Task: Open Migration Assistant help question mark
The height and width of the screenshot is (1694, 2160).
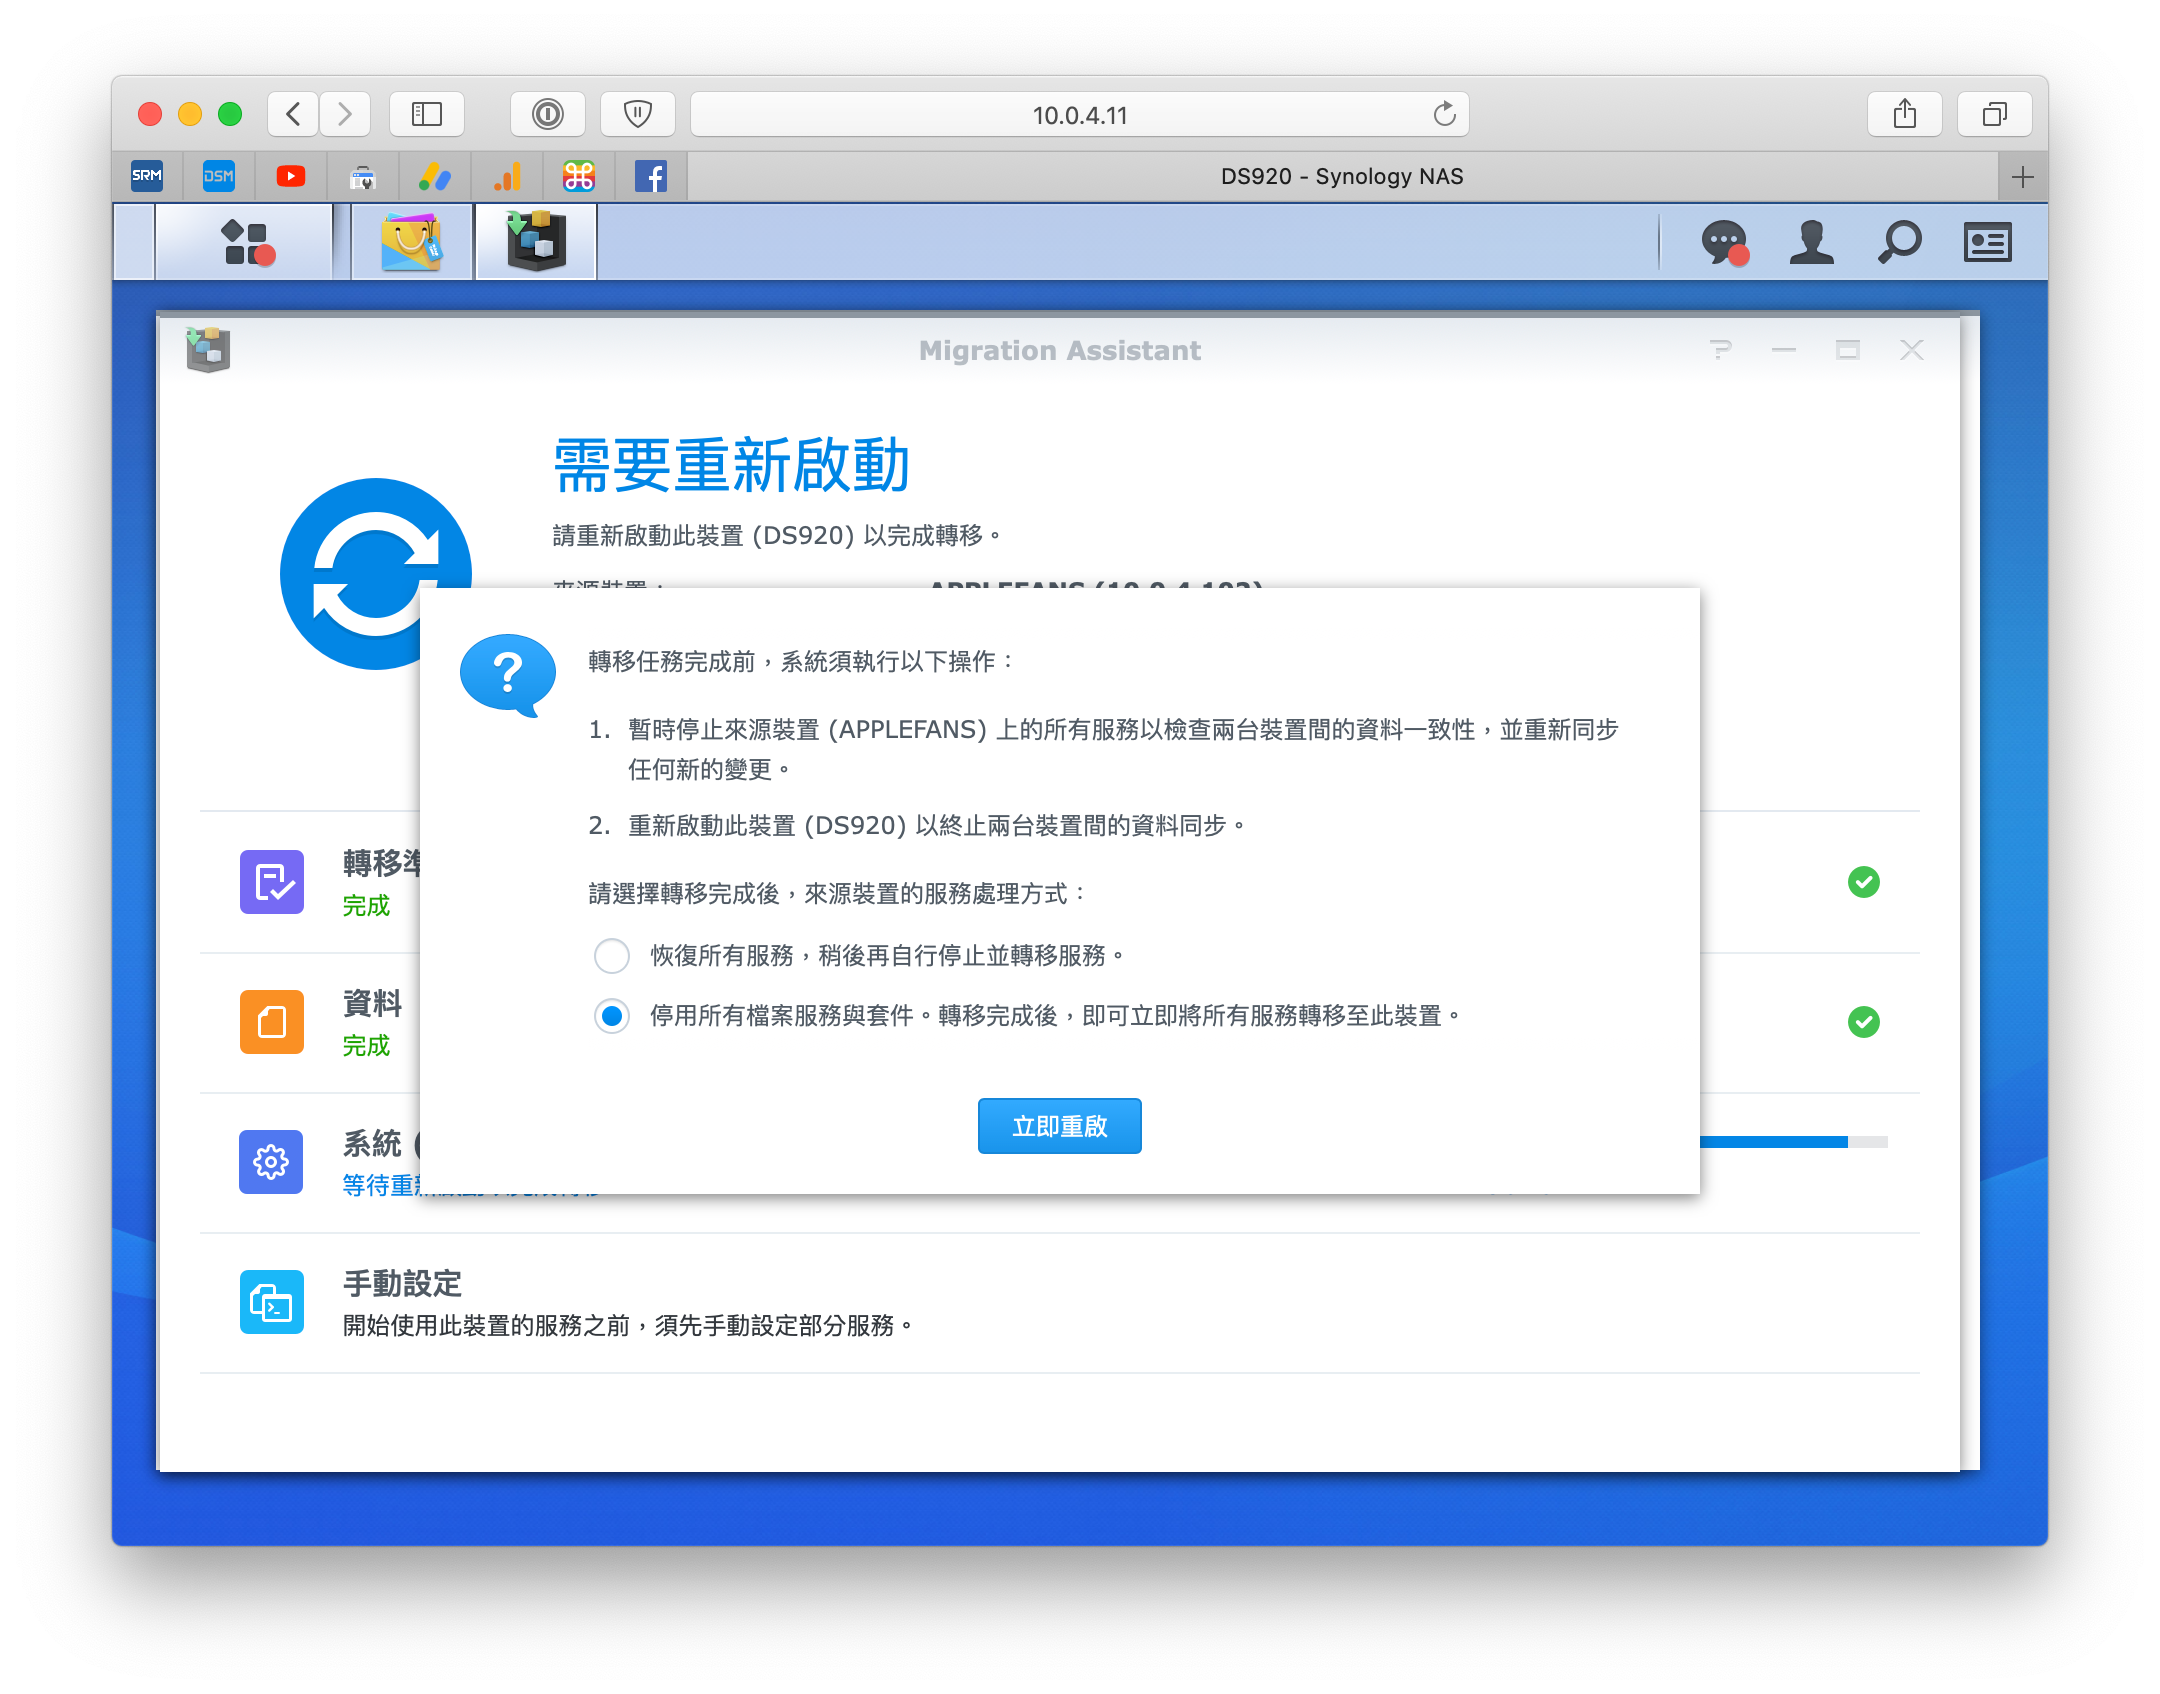Action: [1720, 350]
